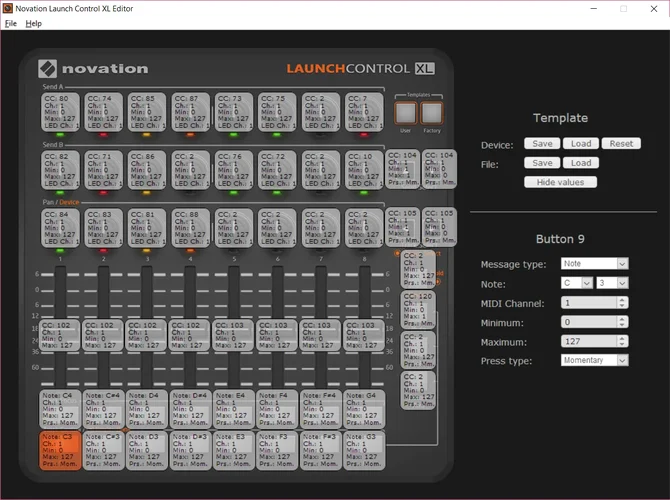Select the Note C#4 pad
670x500 pixels.
[104, 409]
